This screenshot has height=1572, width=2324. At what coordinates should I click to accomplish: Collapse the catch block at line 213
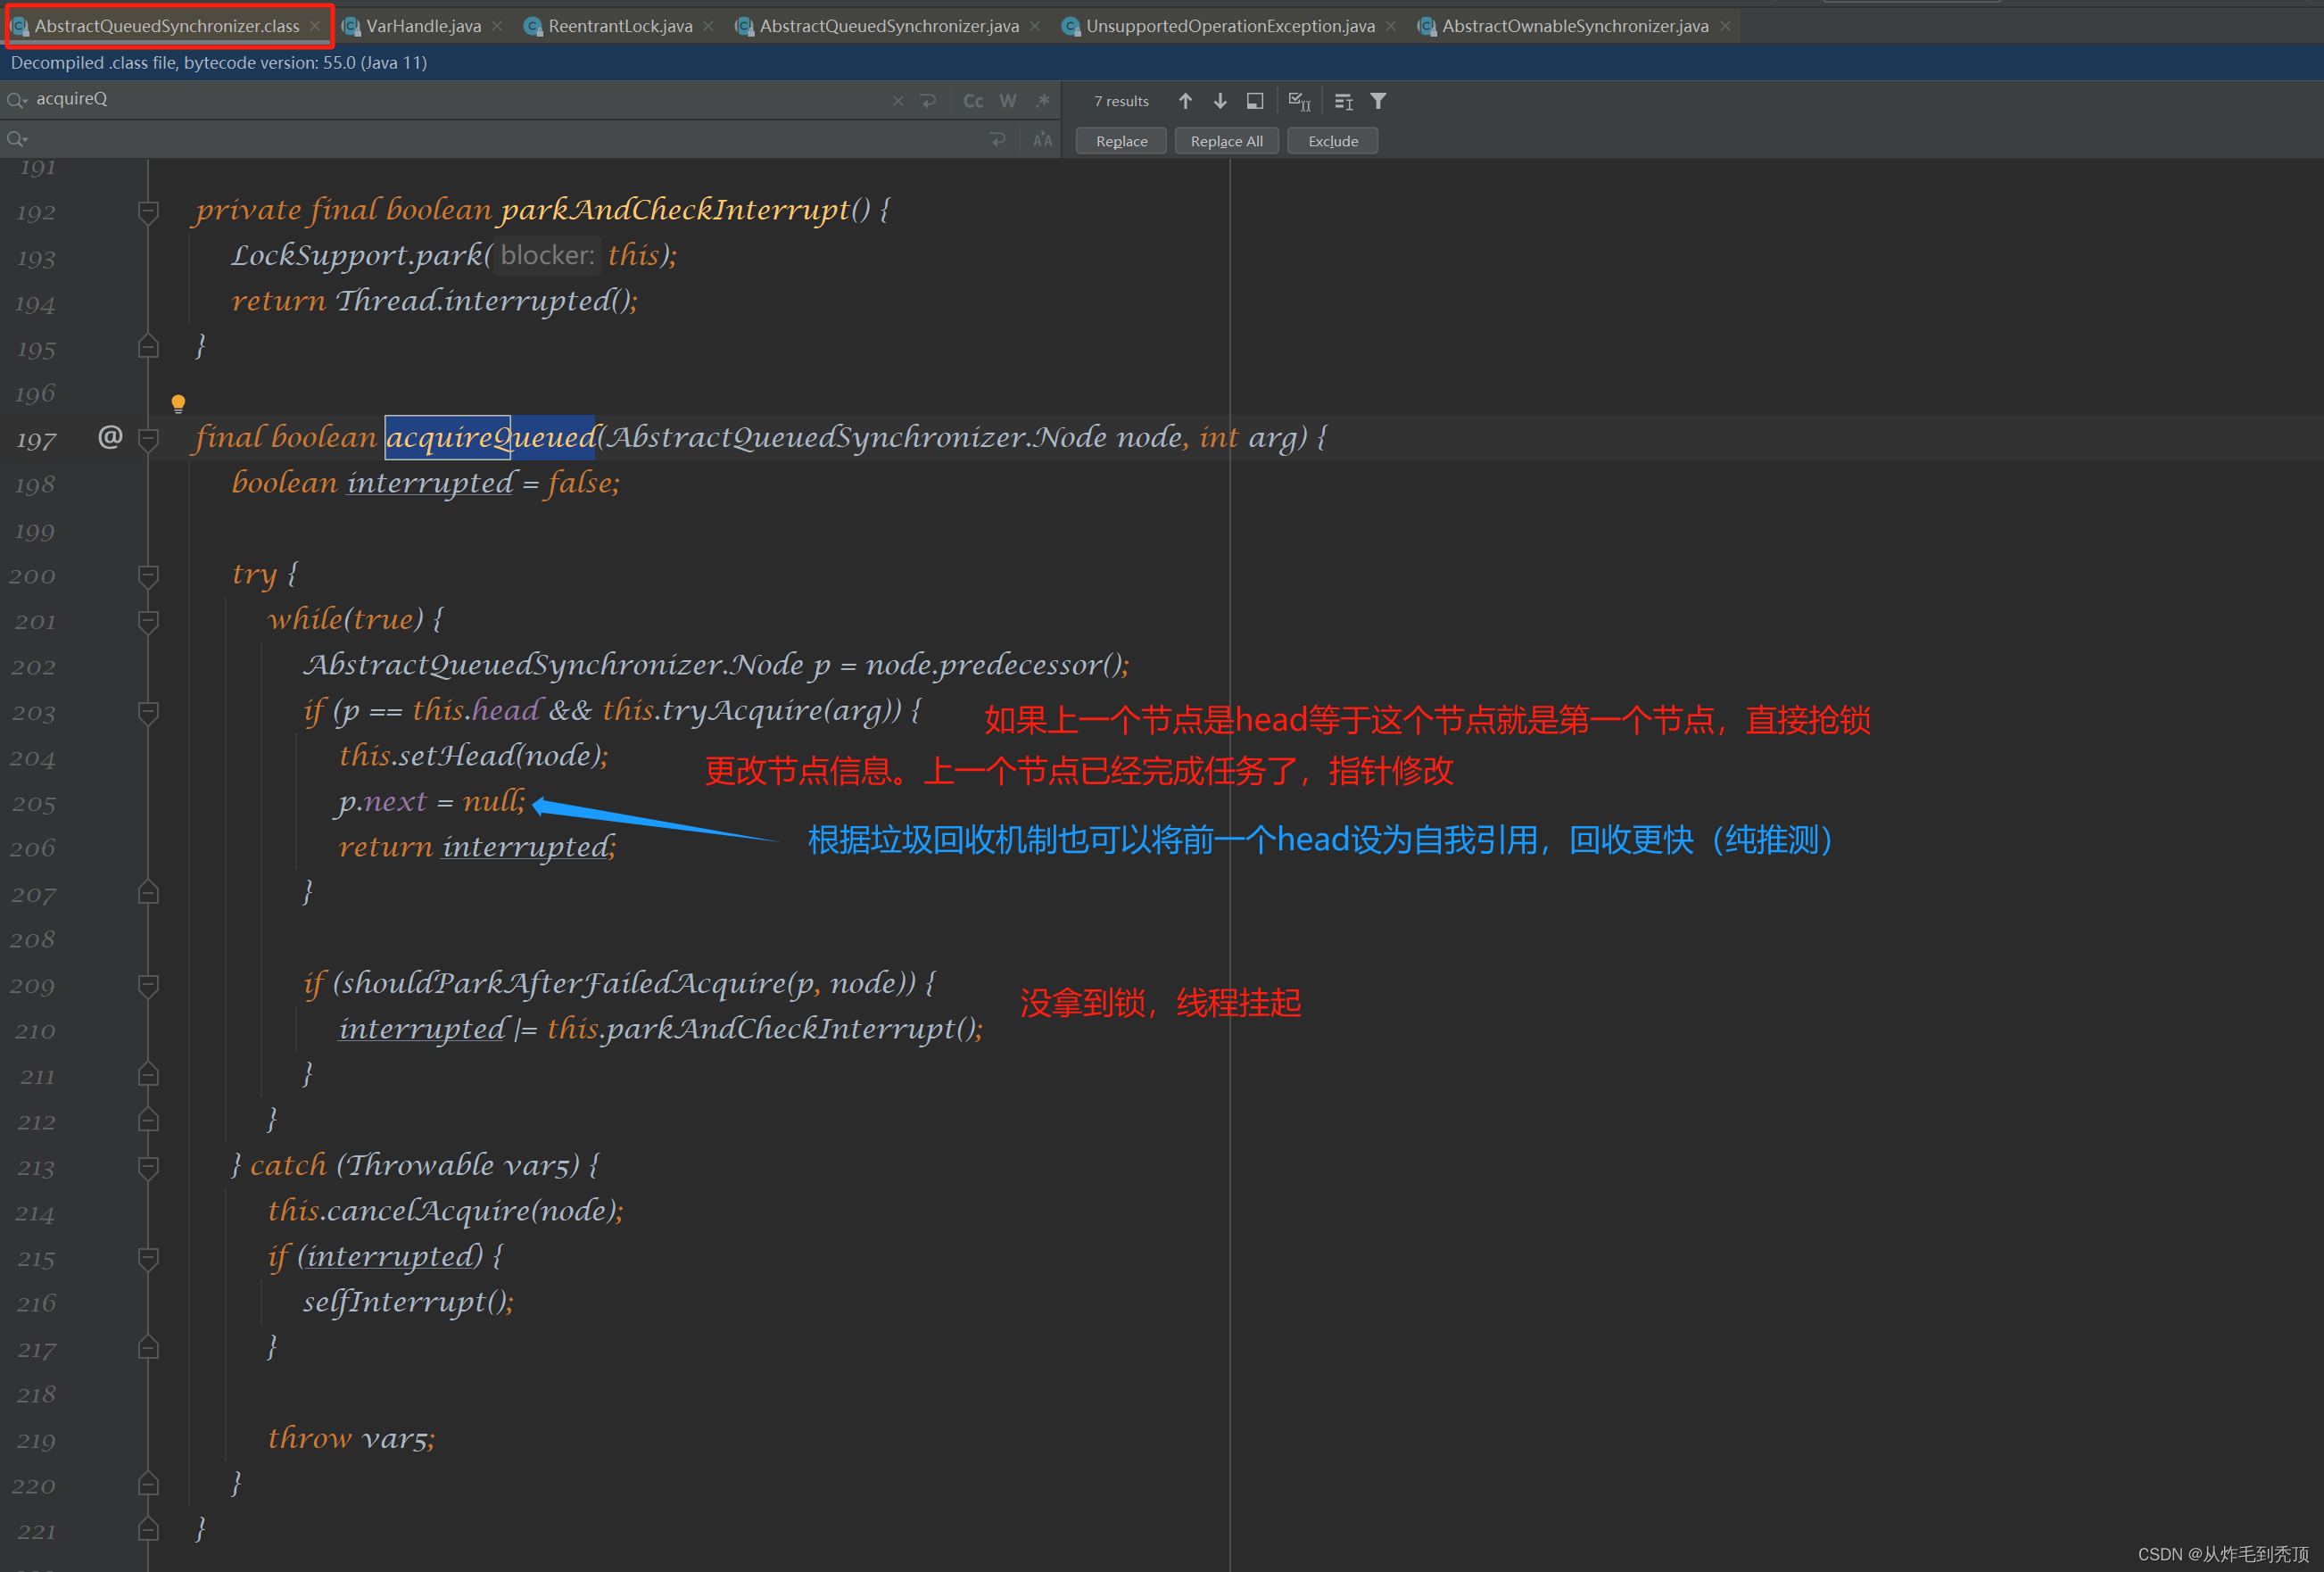click(x=148, y=1166)
